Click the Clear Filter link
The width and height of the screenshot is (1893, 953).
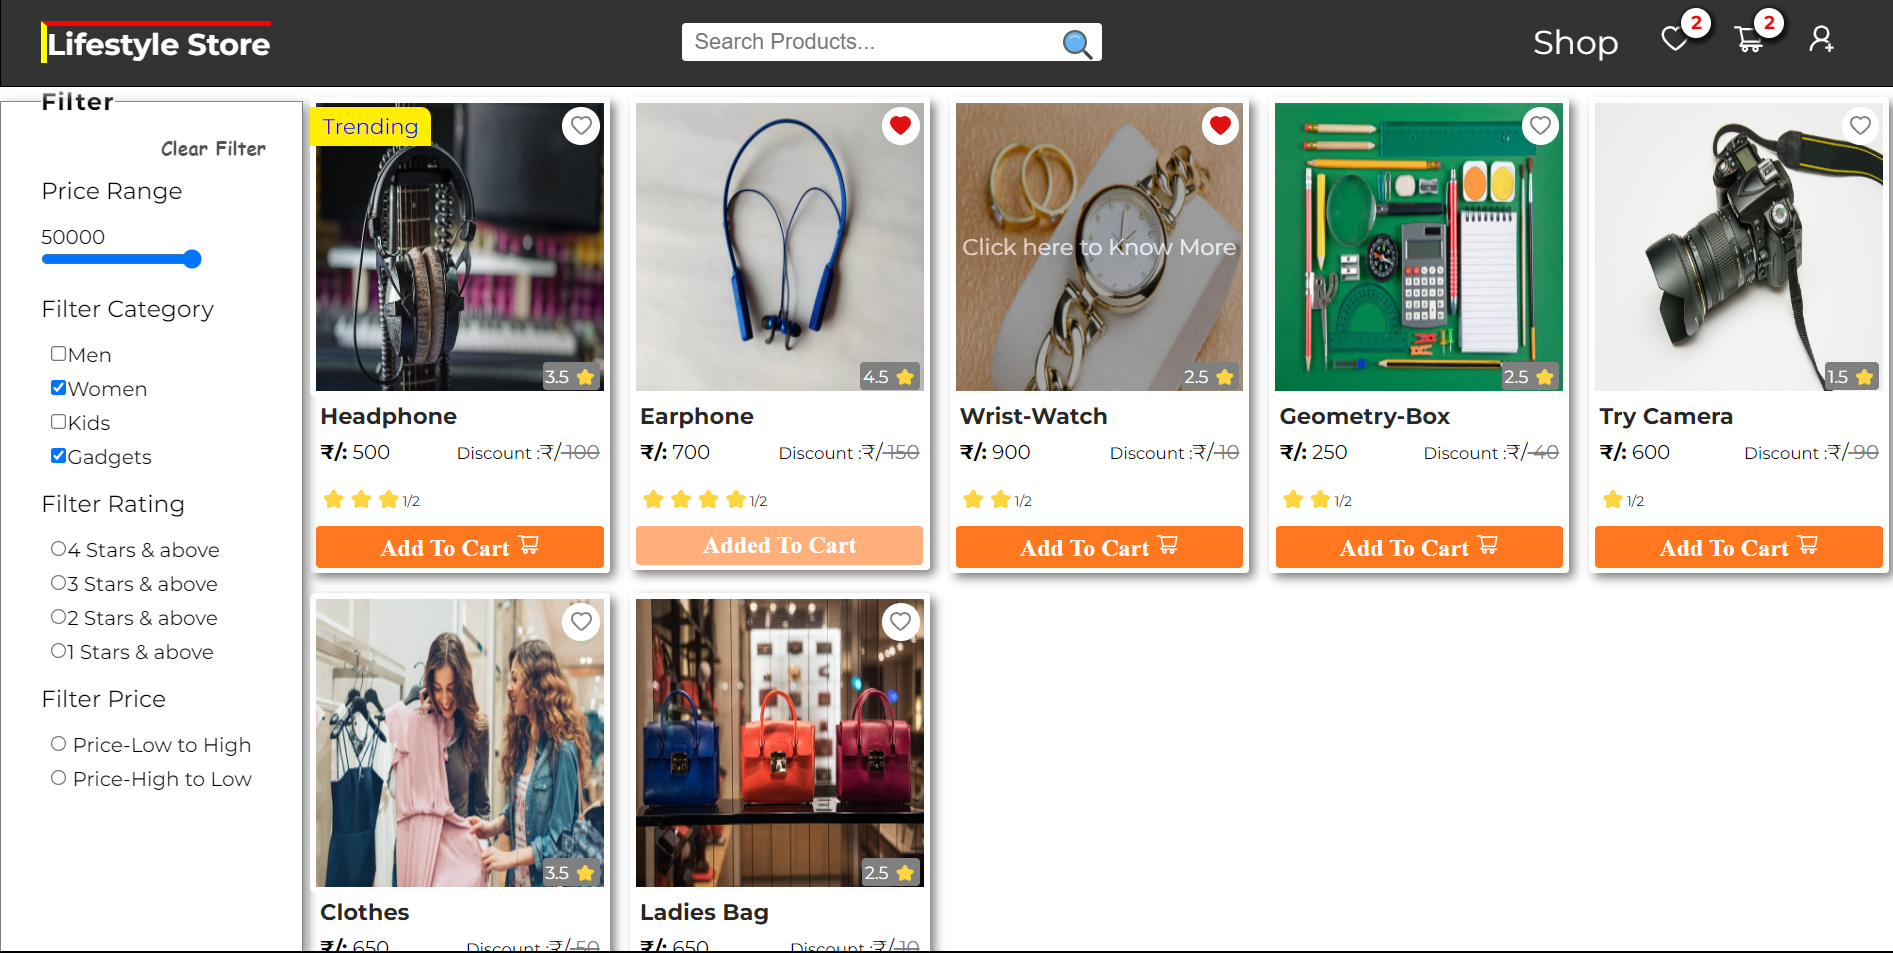212,148
